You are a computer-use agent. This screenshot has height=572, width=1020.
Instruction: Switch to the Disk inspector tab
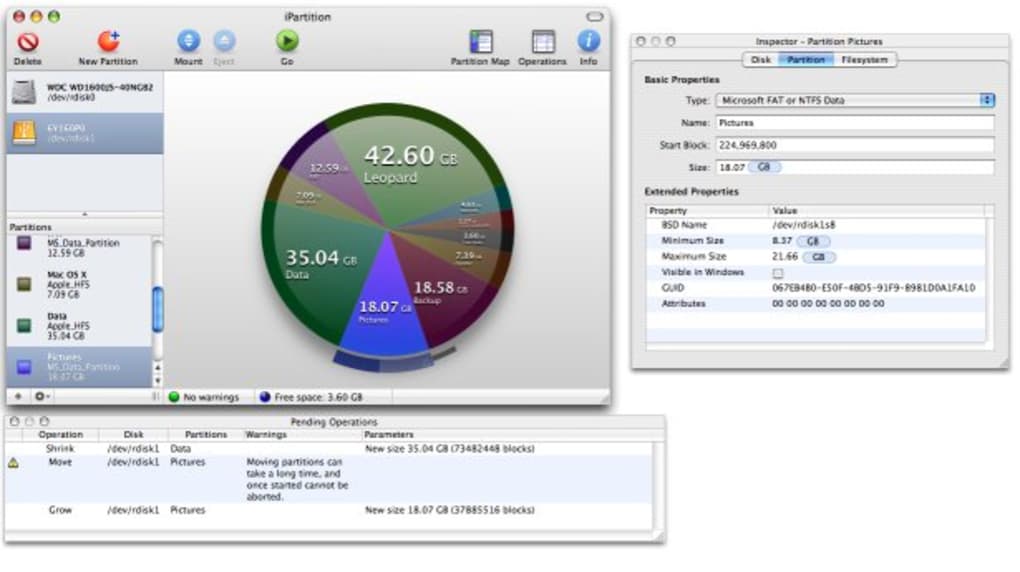761,60
